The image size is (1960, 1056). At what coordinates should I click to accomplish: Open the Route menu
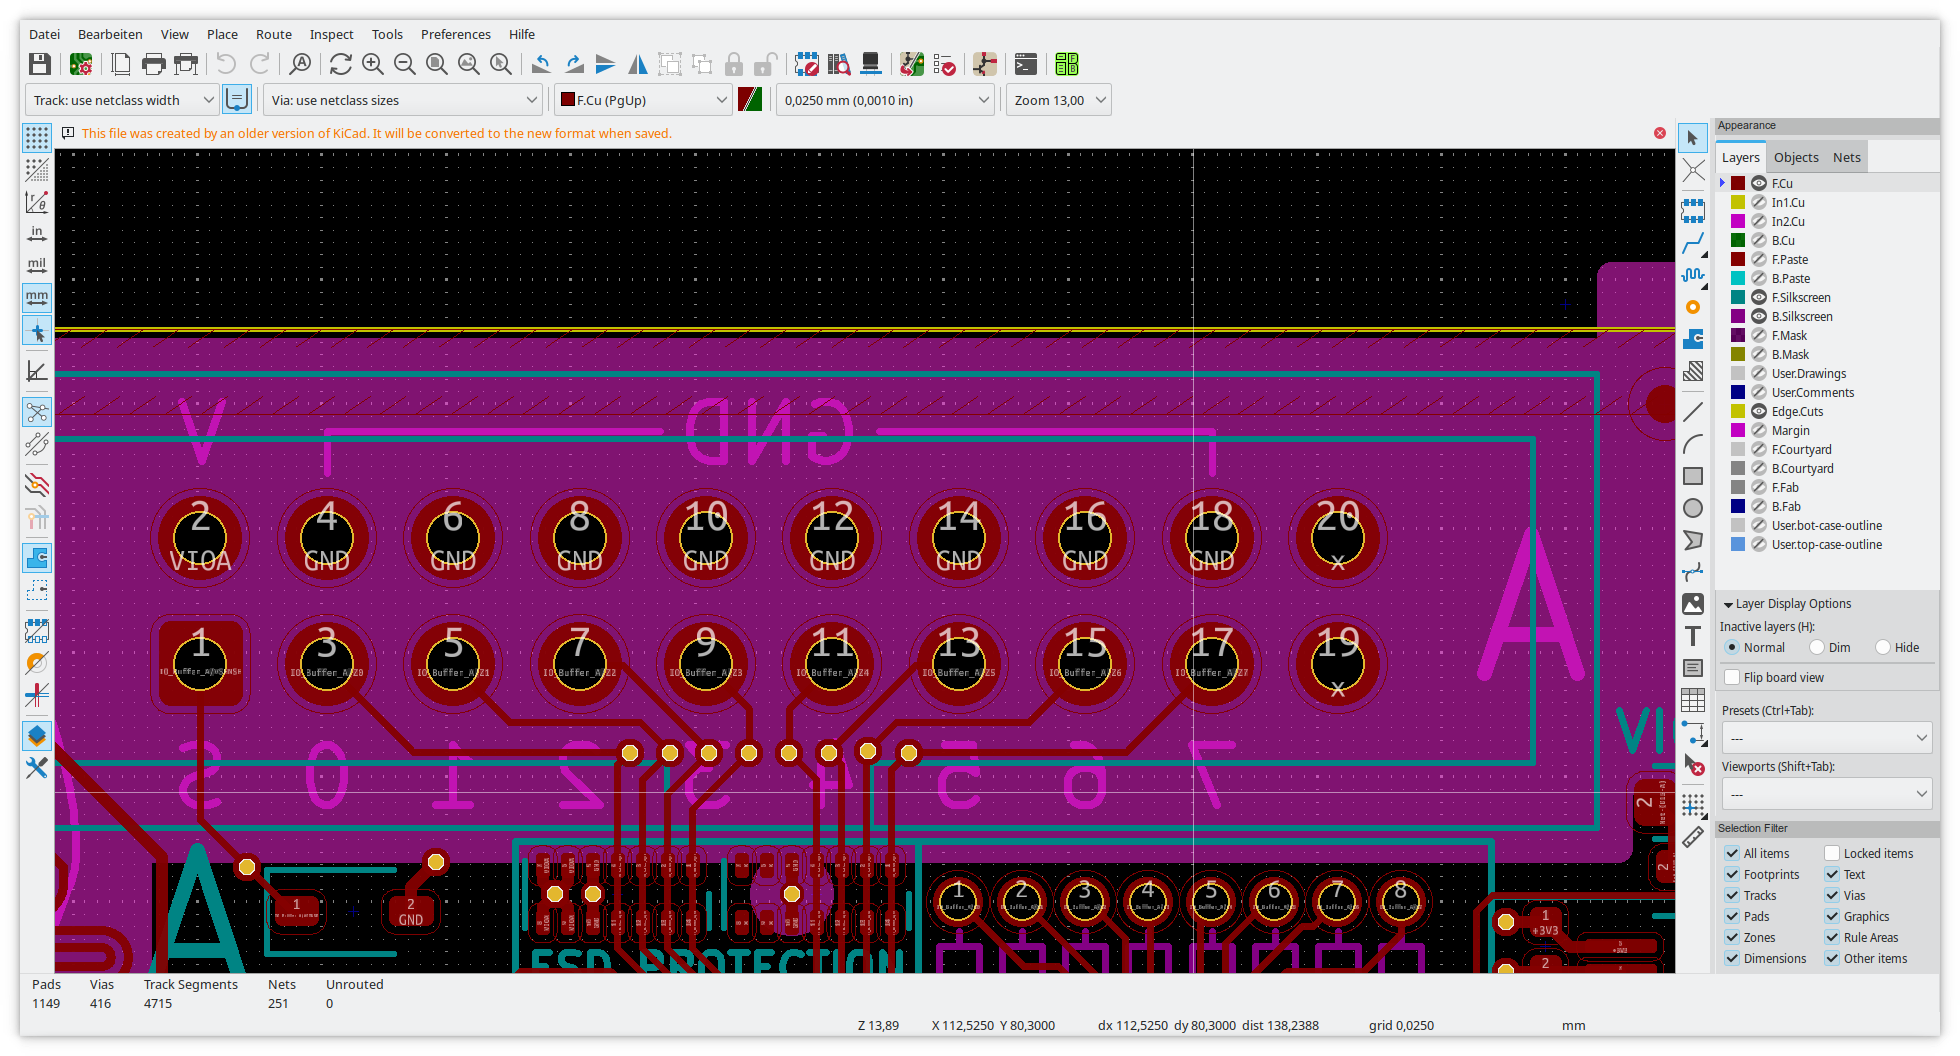[273, 34]
